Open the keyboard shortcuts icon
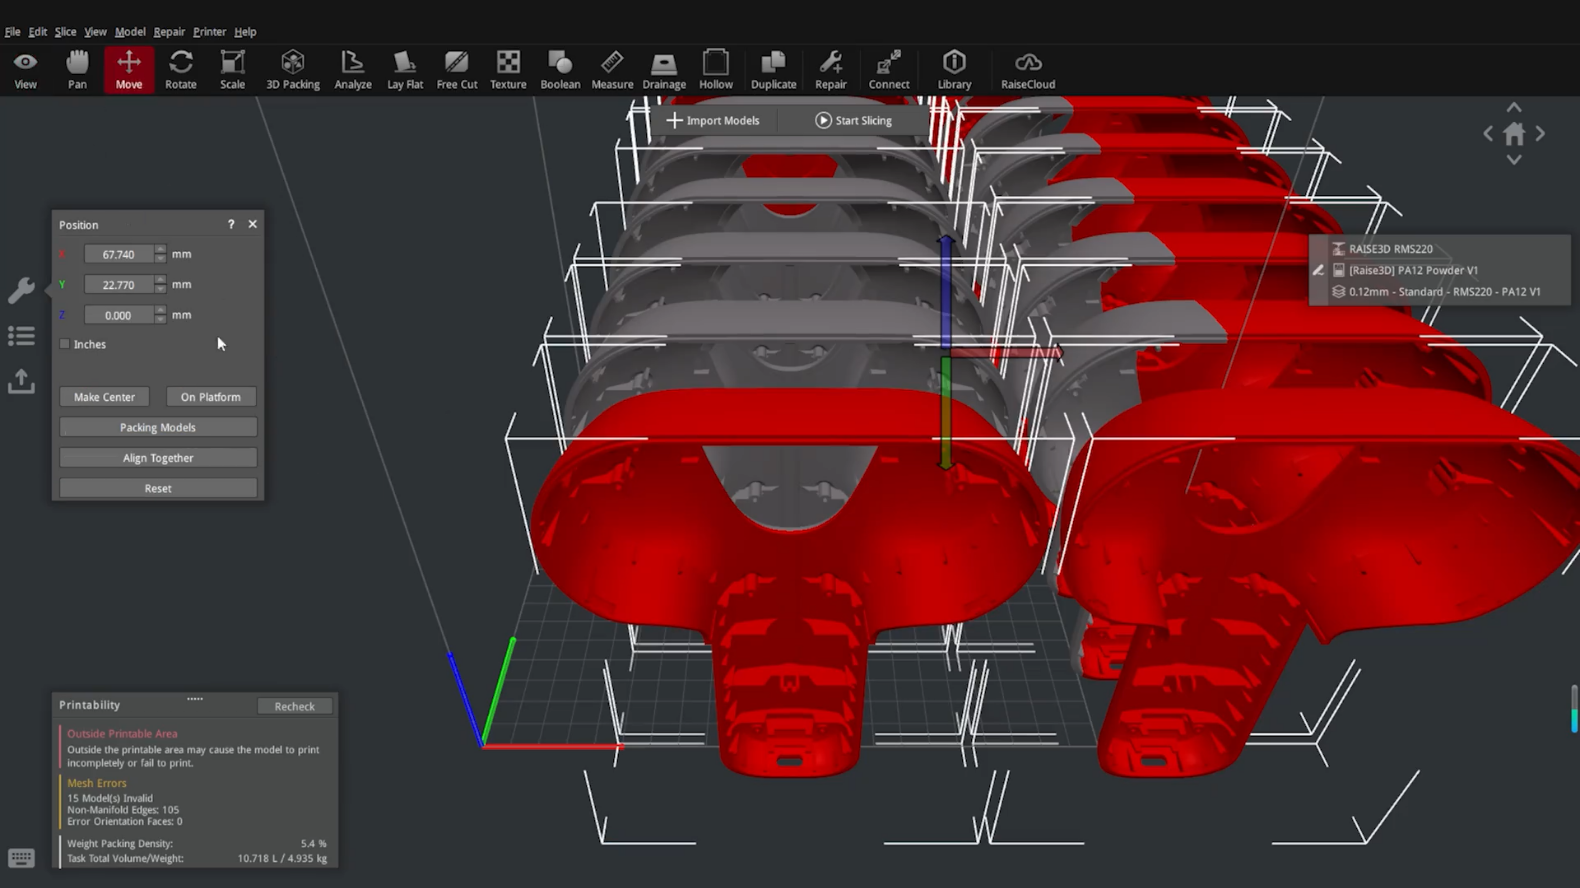Screen dimensions: 1580x888 [21, 858]
